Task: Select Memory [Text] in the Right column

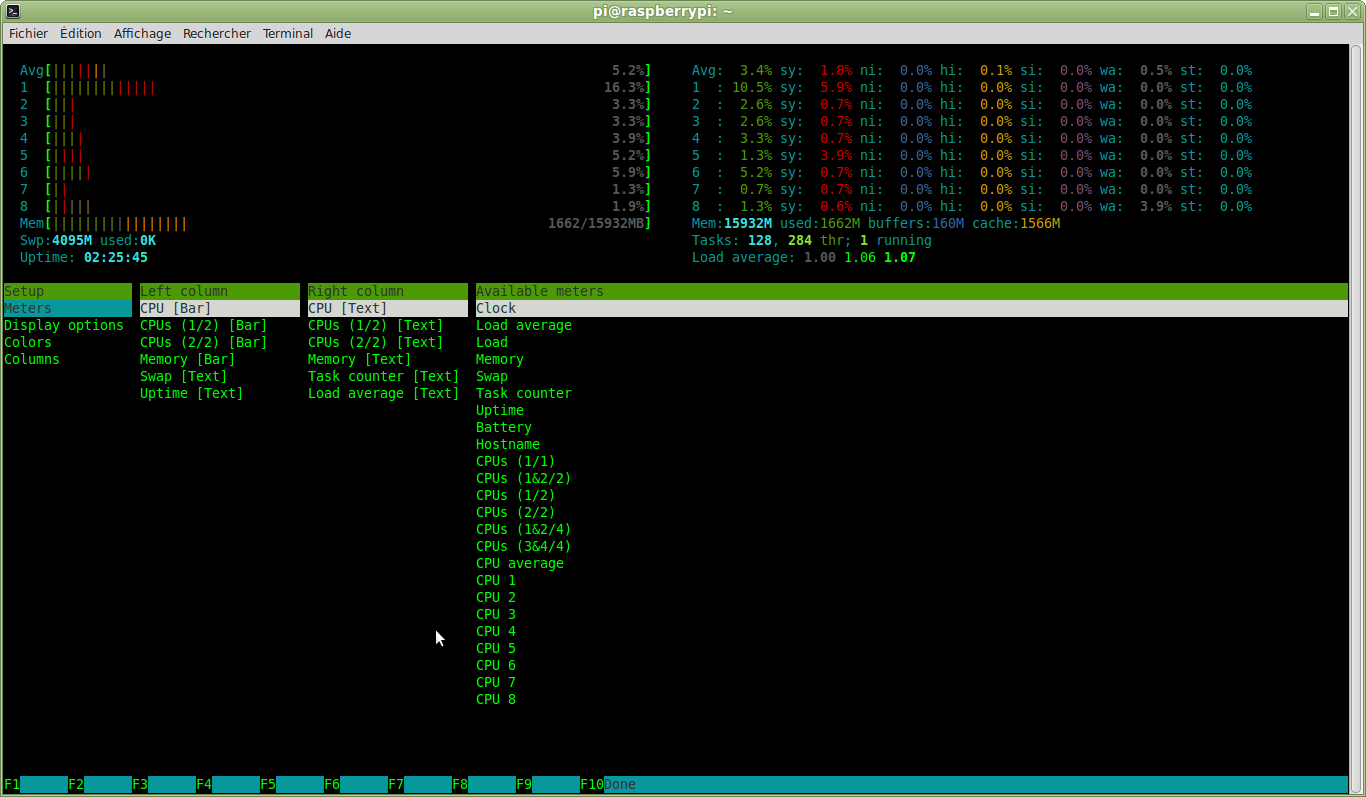Action: point(359,359)
